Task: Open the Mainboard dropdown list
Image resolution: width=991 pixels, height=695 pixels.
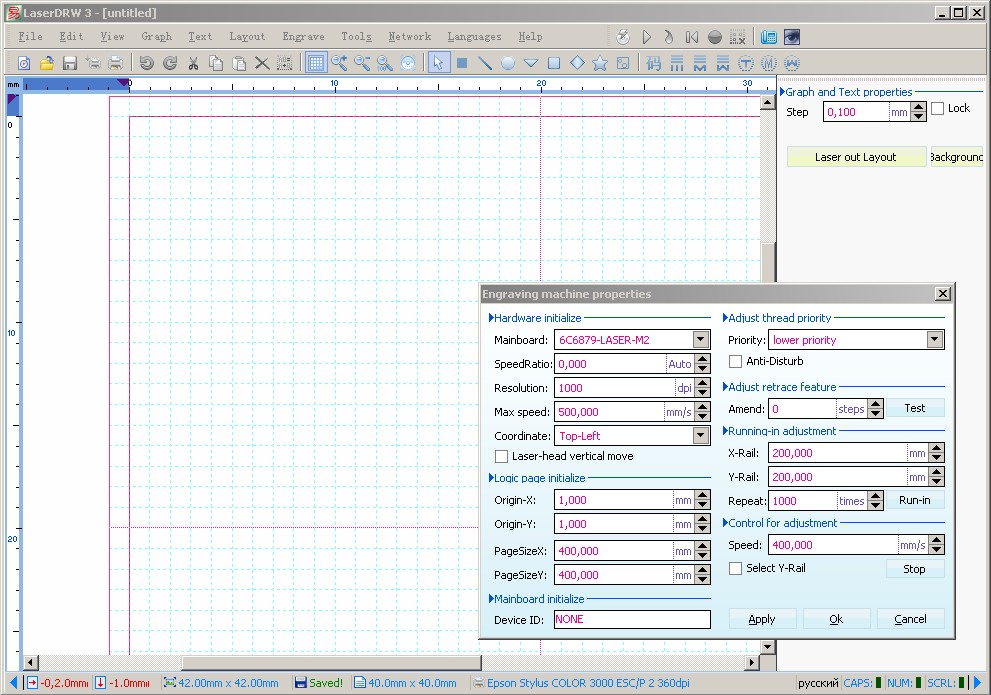Action: 700,340
